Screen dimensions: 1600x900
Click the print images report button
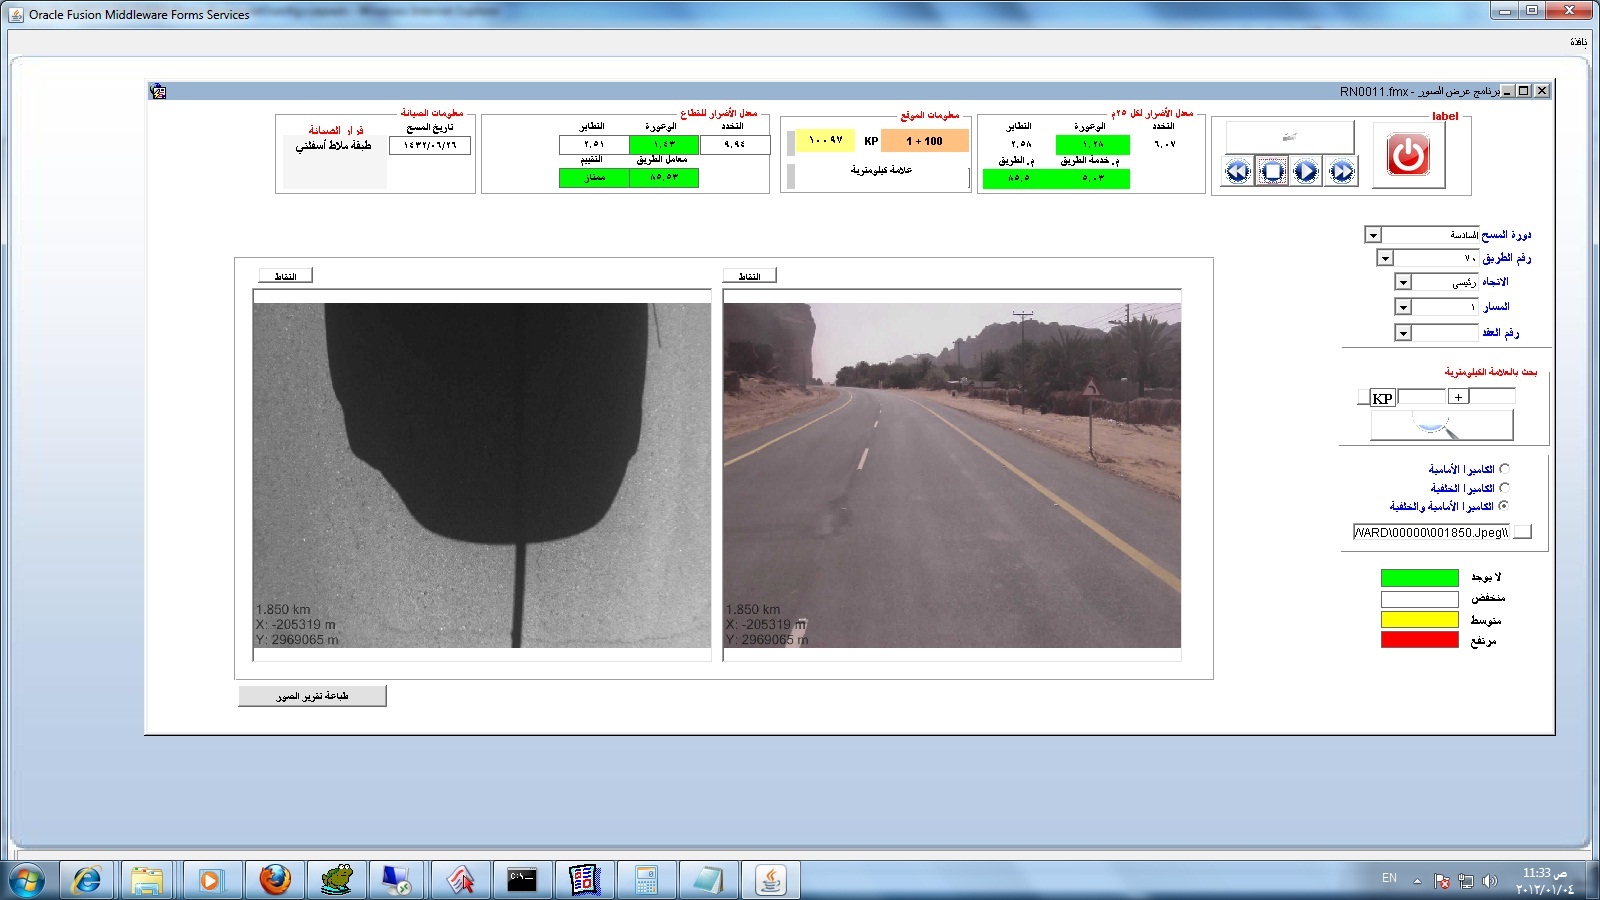312,696
